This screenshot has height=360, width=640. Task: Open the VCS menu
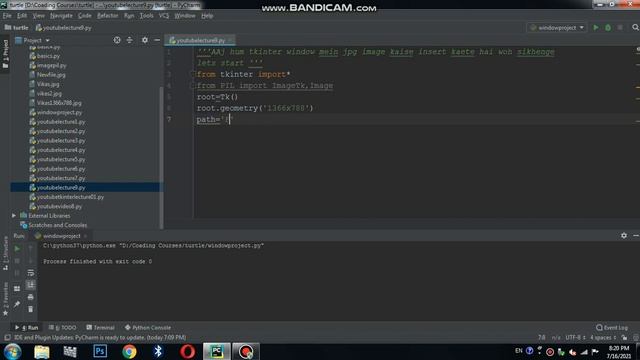tap(164, 16)
